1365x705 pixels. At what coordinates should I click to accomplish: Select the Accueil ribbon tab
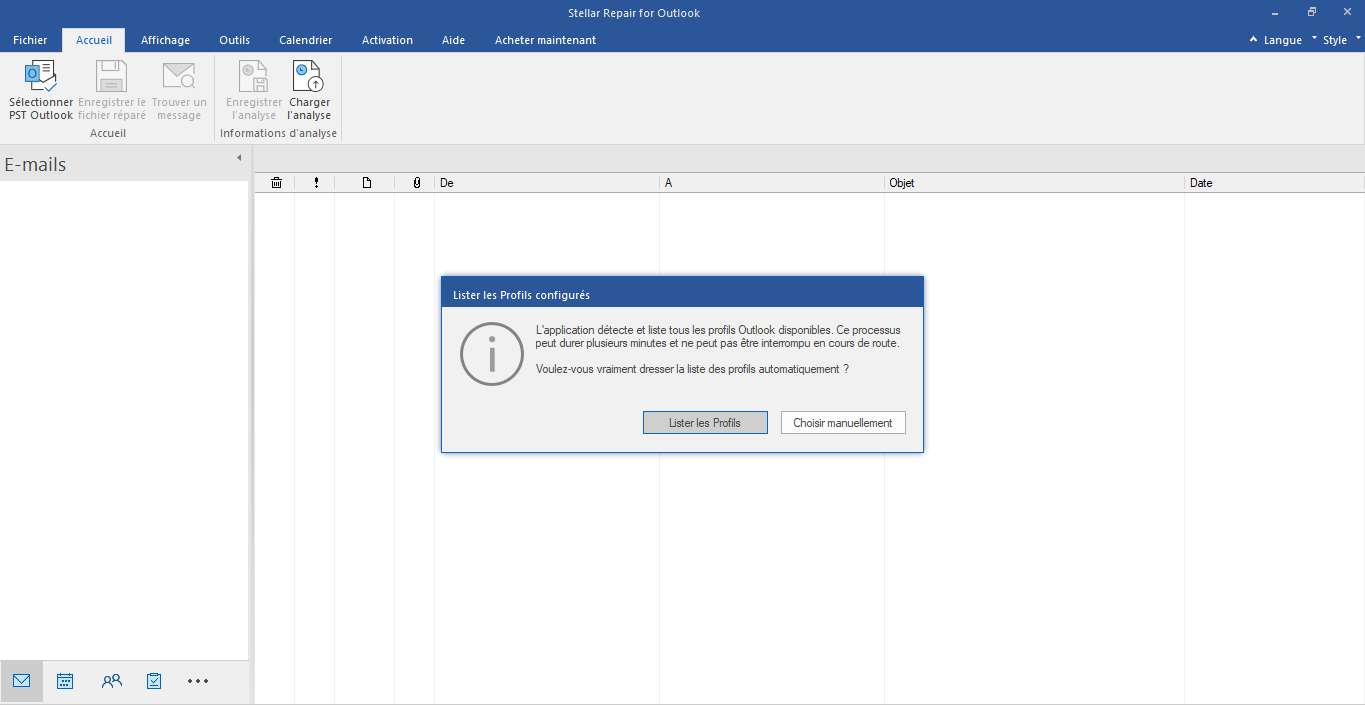pyautogui.click(x=94, y=40)
